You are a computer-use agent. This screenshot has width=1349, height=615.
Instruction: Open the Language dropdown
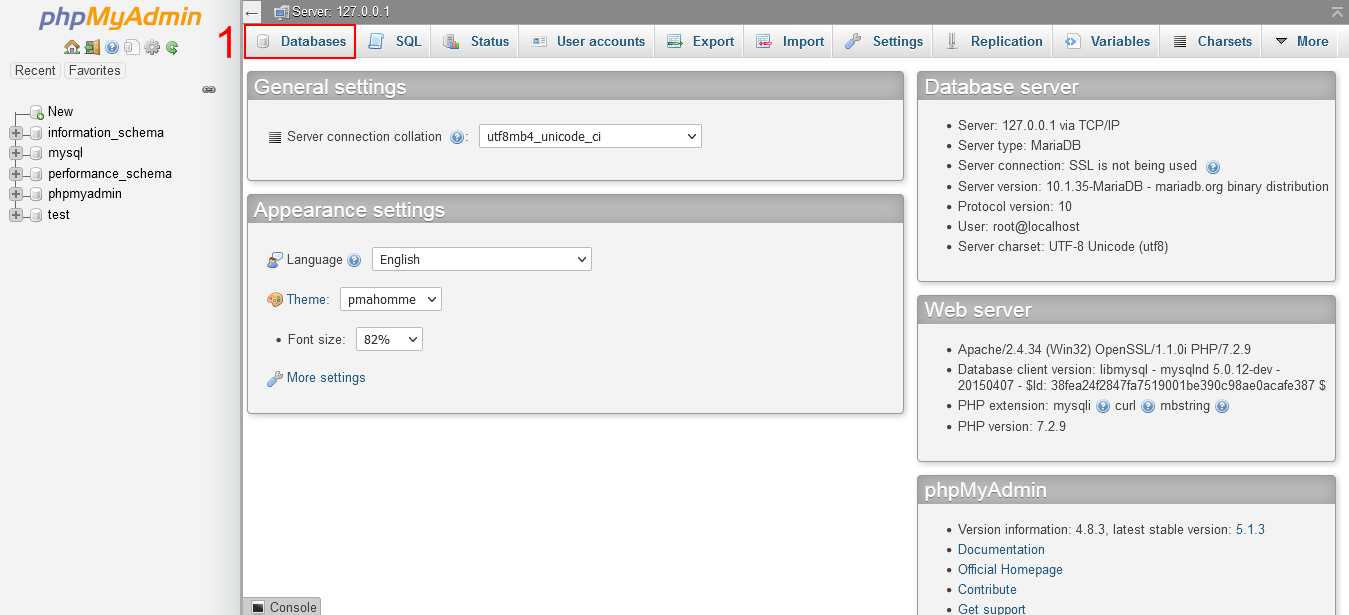coord(482,259)
